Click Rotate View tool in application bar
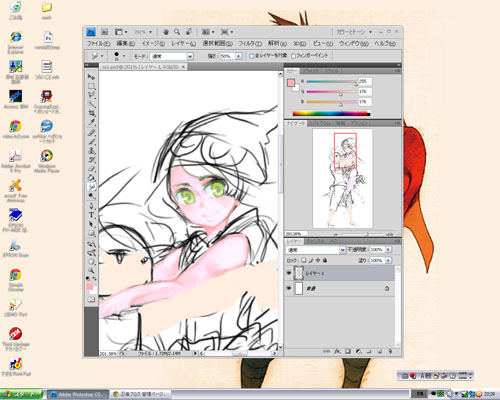 click(189, 32)
